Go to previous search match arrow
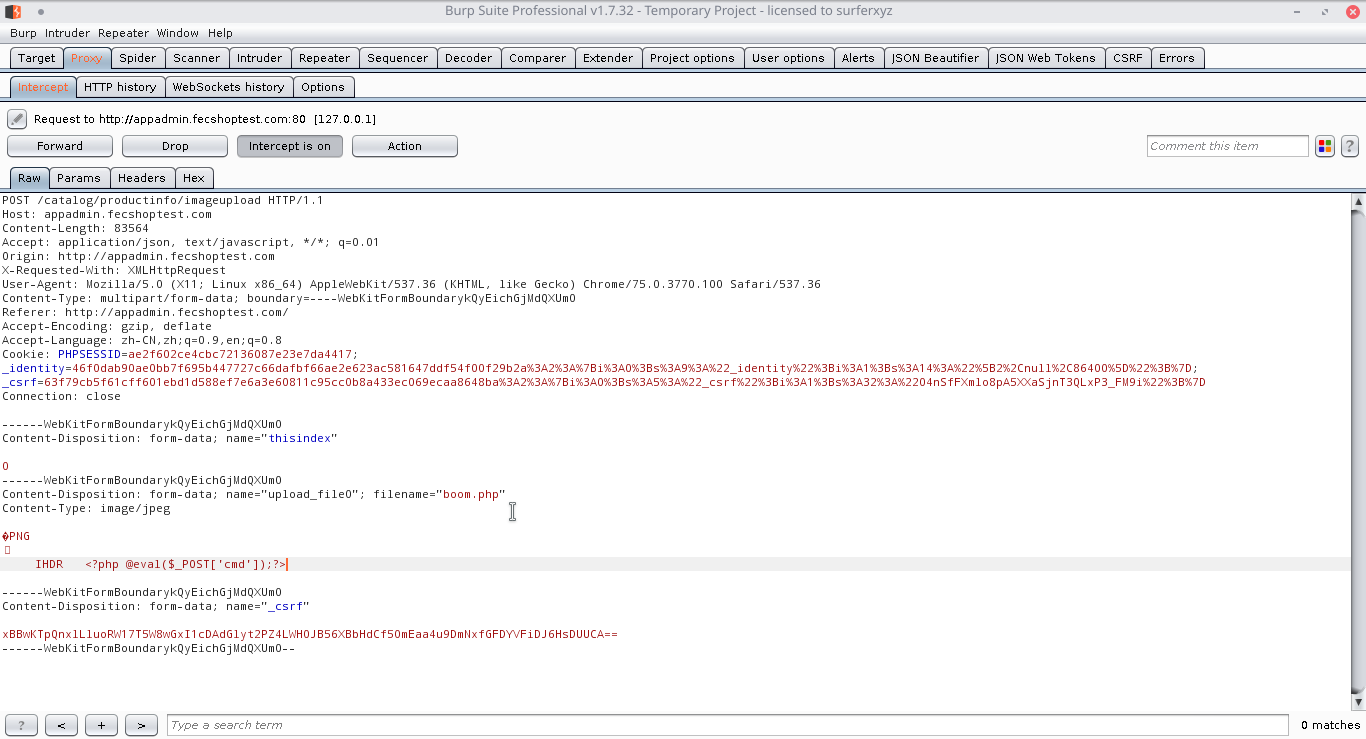 click(61, 725)
